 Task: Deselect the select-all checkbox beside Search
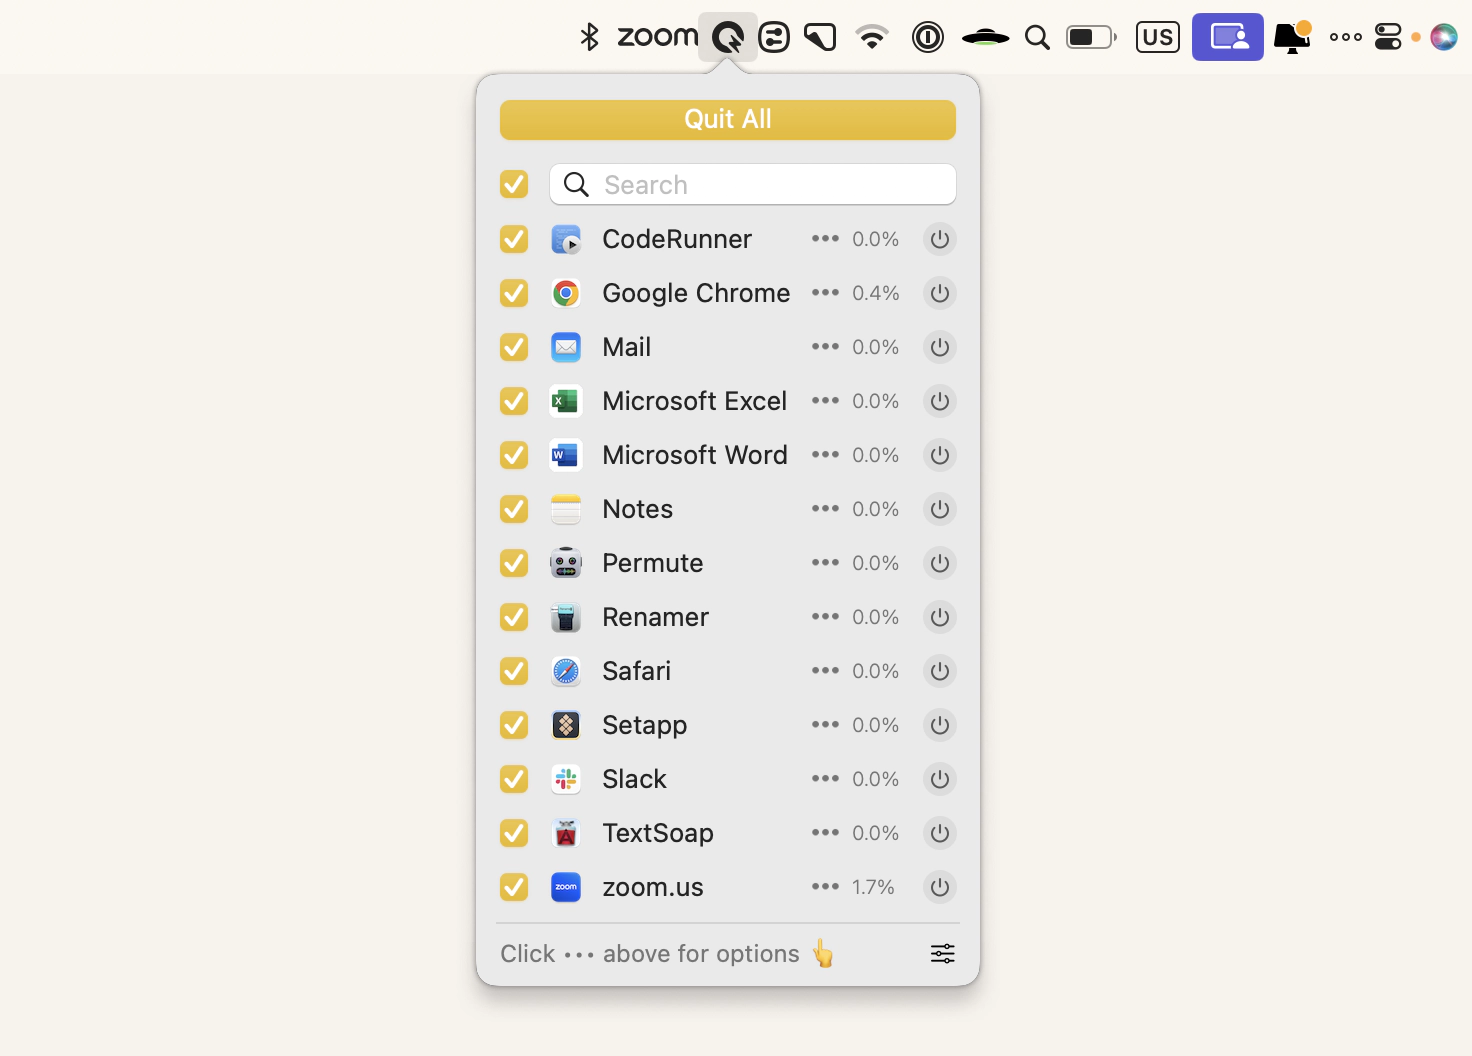coord(514,185)
